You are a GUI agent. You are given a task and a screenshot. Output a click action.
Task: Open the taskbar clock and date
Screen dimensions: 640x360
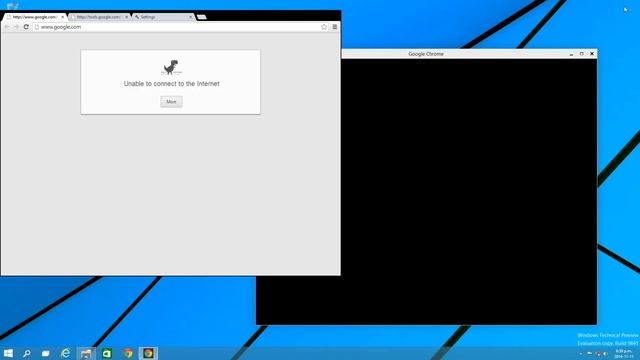pyautogui.click(x=624, y=353)
